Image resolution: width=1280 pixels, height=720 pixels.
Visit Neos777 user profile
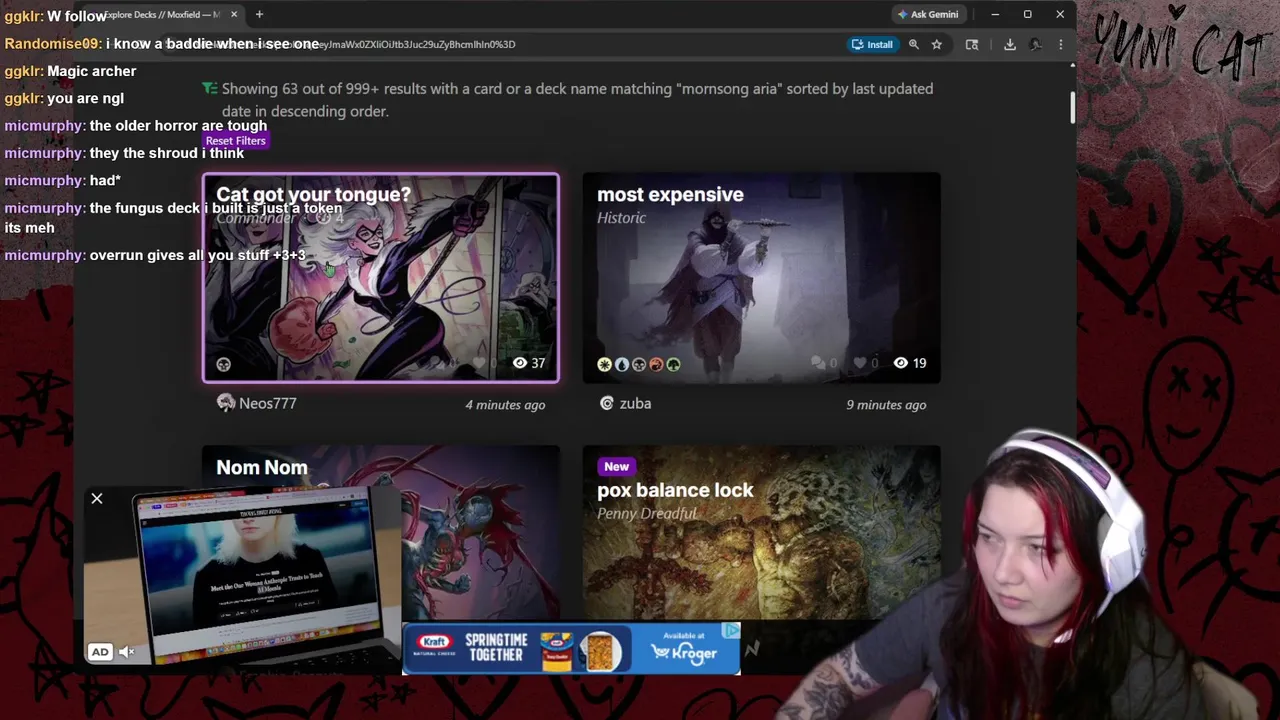pyautogui.click(x=267, y=403)
